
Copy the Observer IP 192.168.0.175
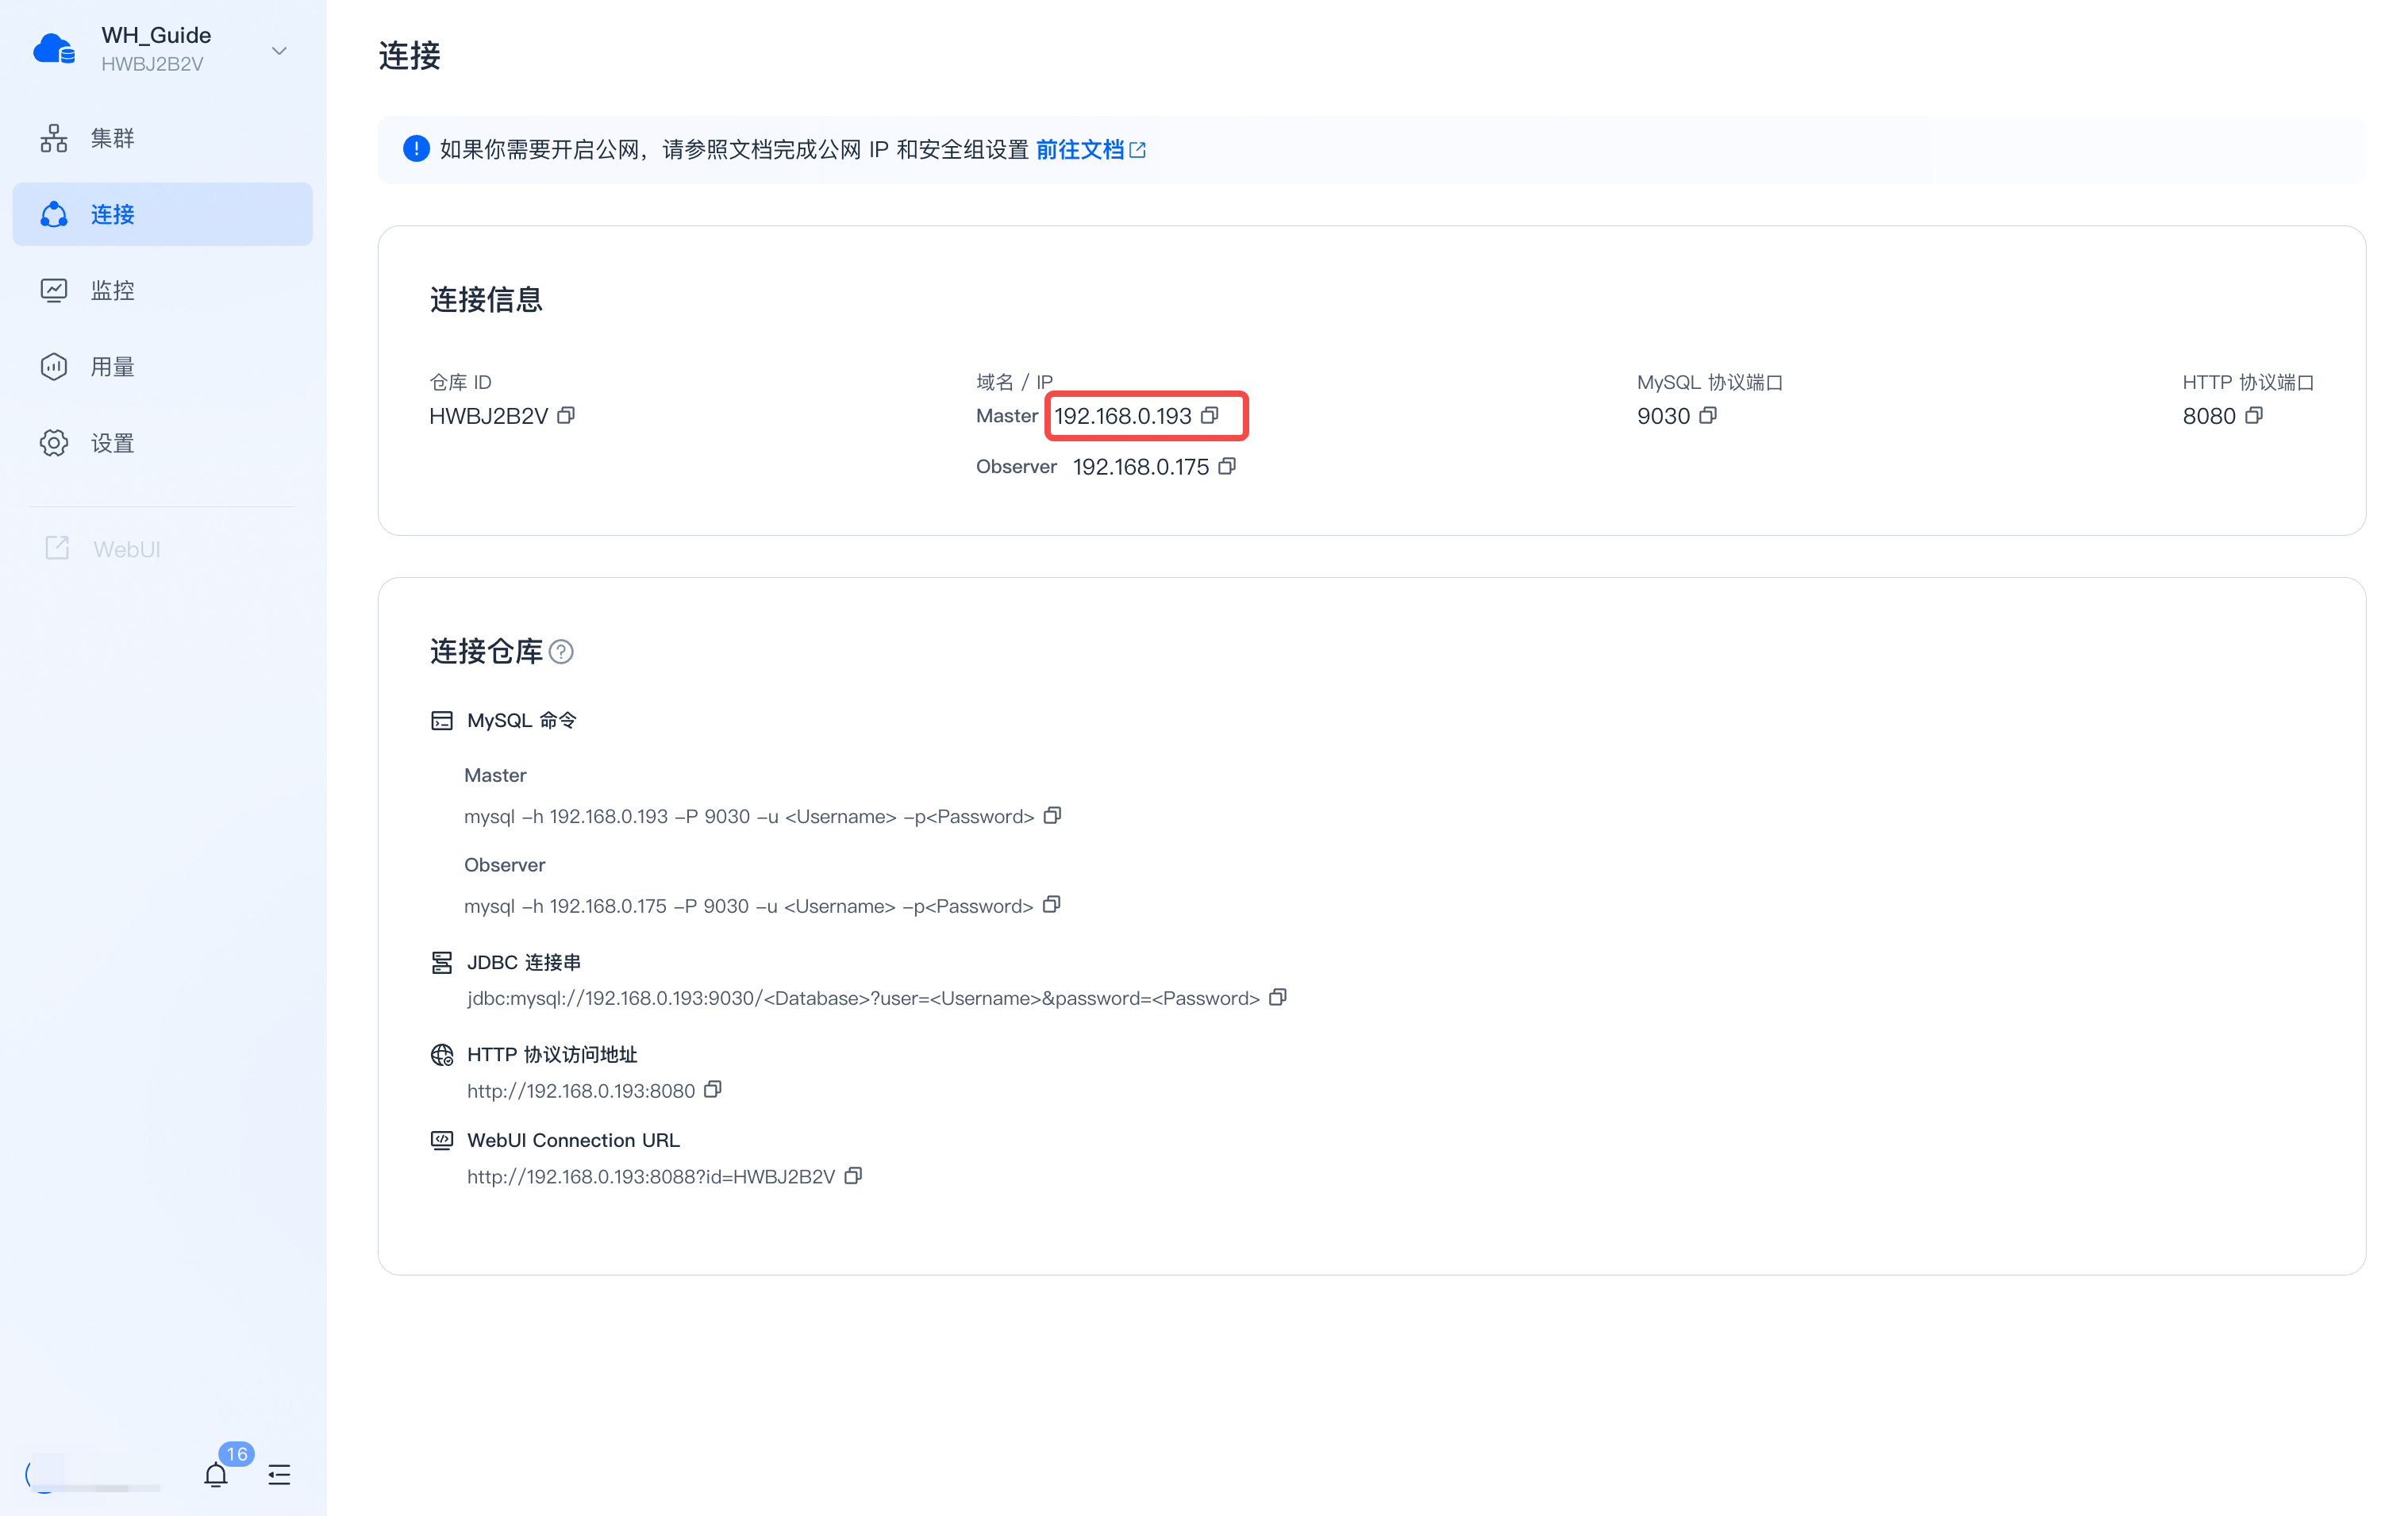click(x=1227, y=466)
